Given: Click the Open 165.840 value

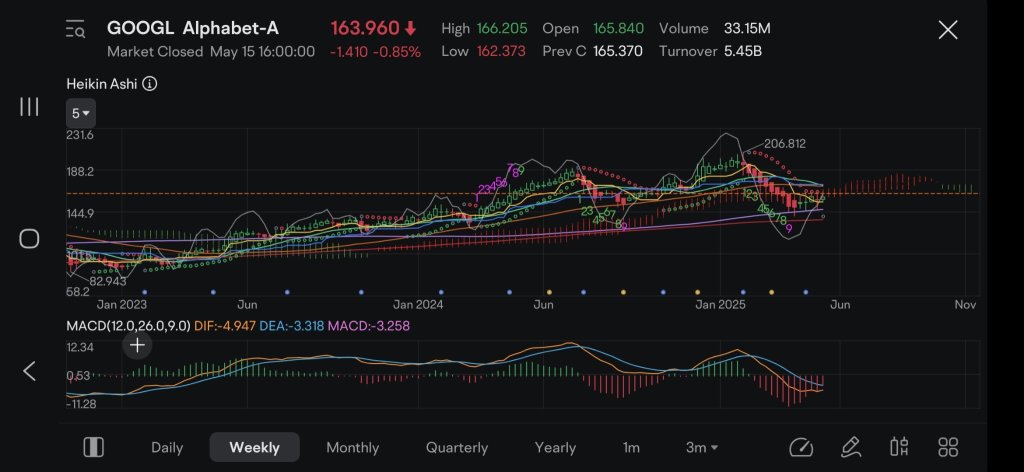Looking at the screenshot, I should click(618, 29).
